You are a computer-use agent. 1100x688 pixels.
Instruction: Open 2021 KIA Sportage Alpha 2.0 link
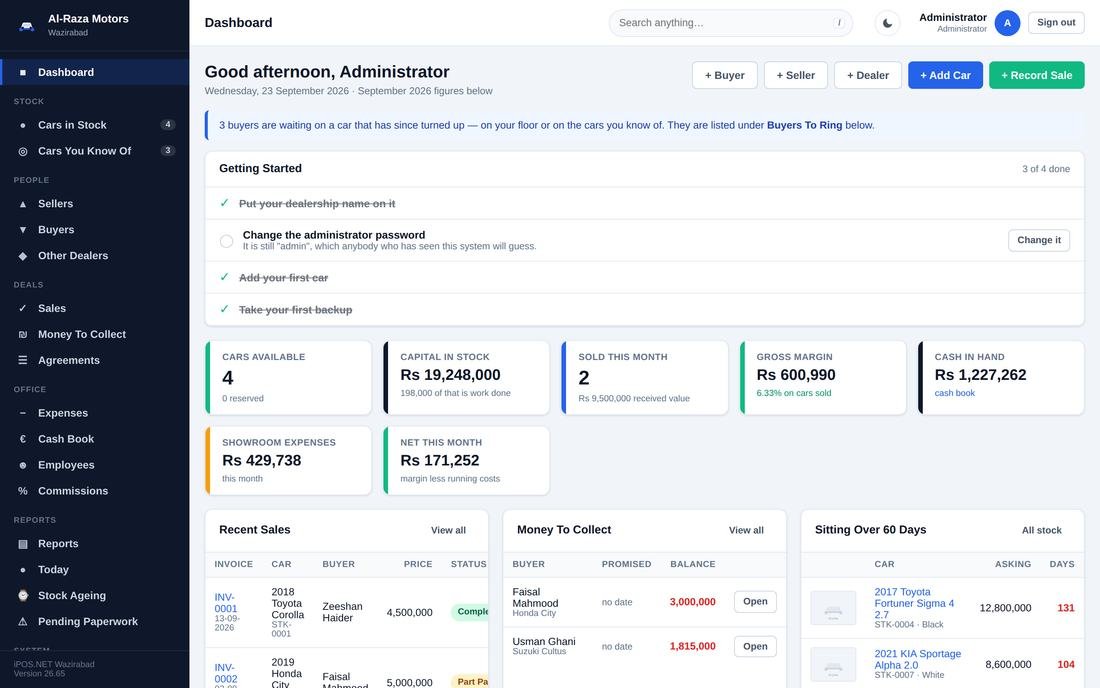(x=917, y=659)
